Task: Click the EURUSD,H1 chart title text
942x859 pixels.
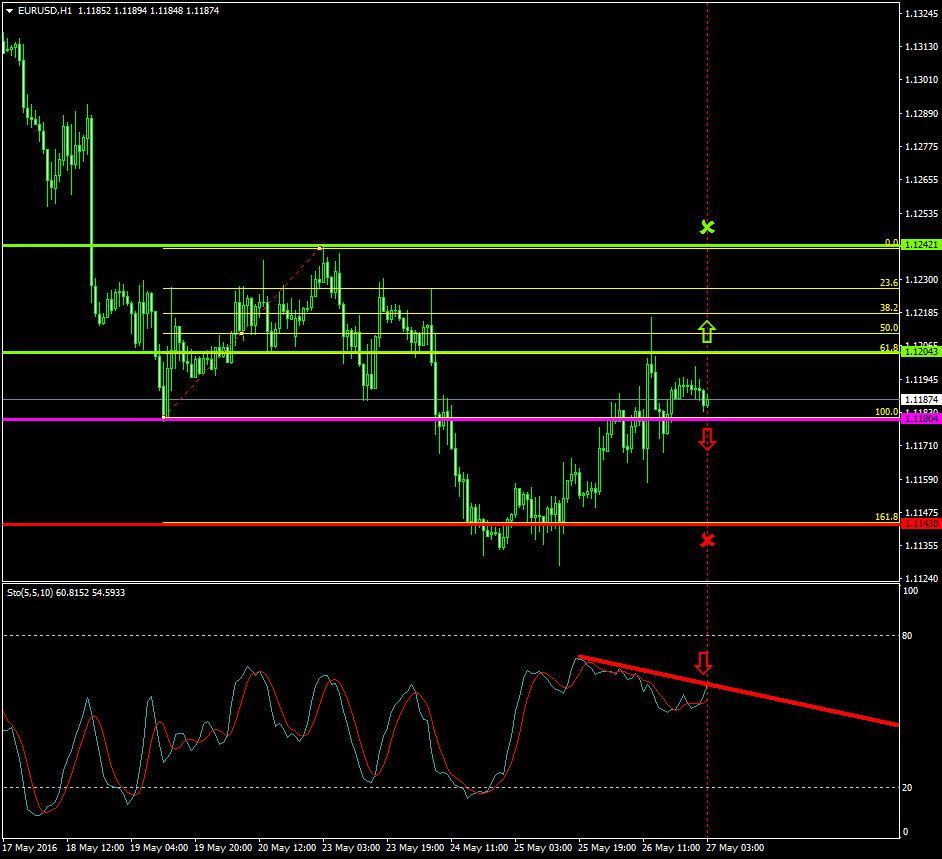Action: click(x=44, y=11)
